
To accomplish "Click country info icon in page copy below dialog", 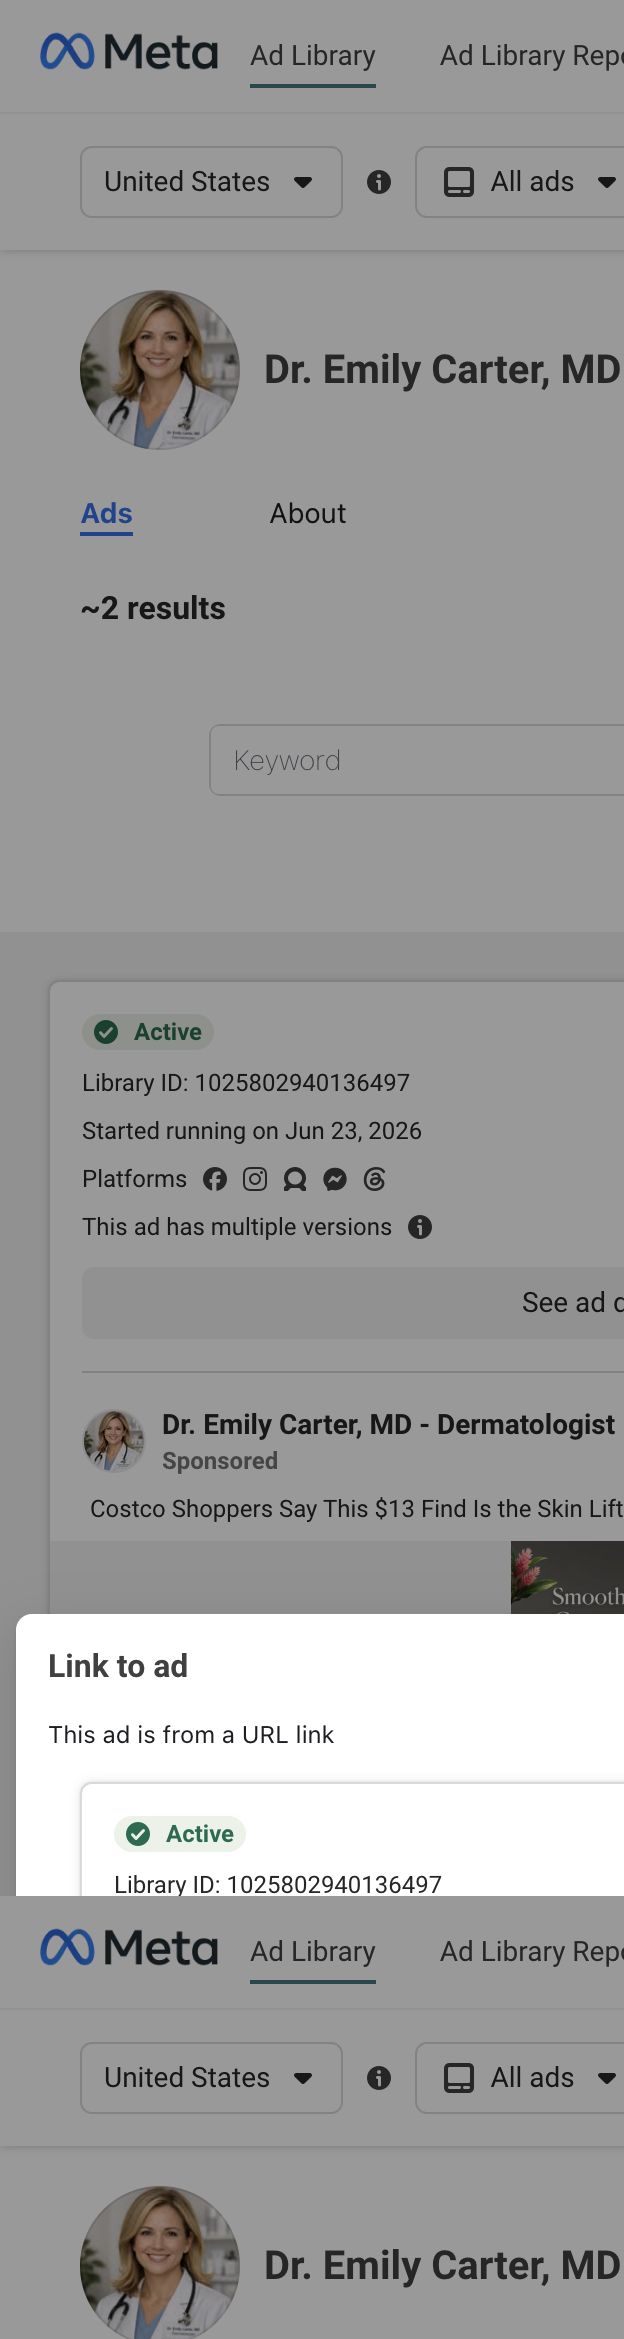I will tap(379, 2078).
